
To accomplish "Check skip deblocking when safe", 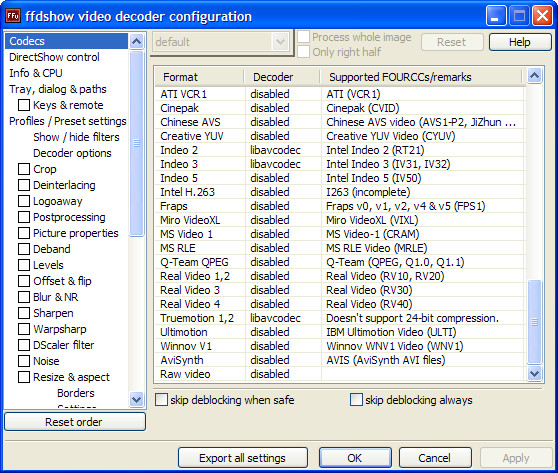I will (x=161, y=400).
